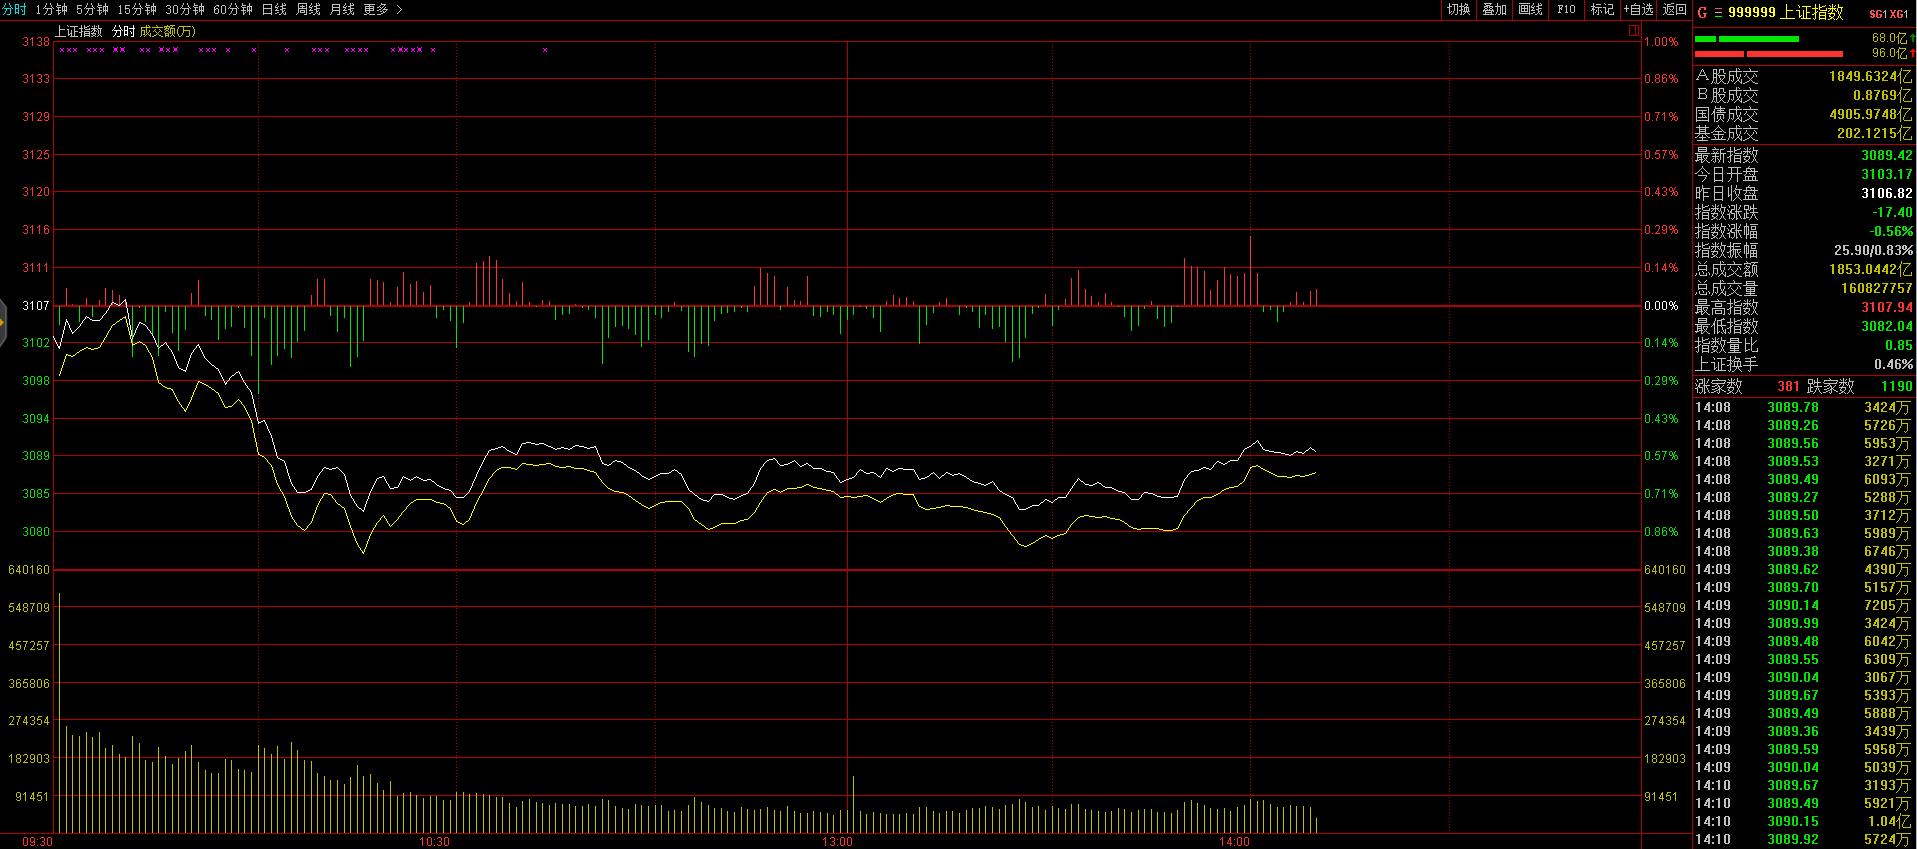Select the 1分钟 chart period
Viewport: 1917px width, 849px height.
coord(51,9)
